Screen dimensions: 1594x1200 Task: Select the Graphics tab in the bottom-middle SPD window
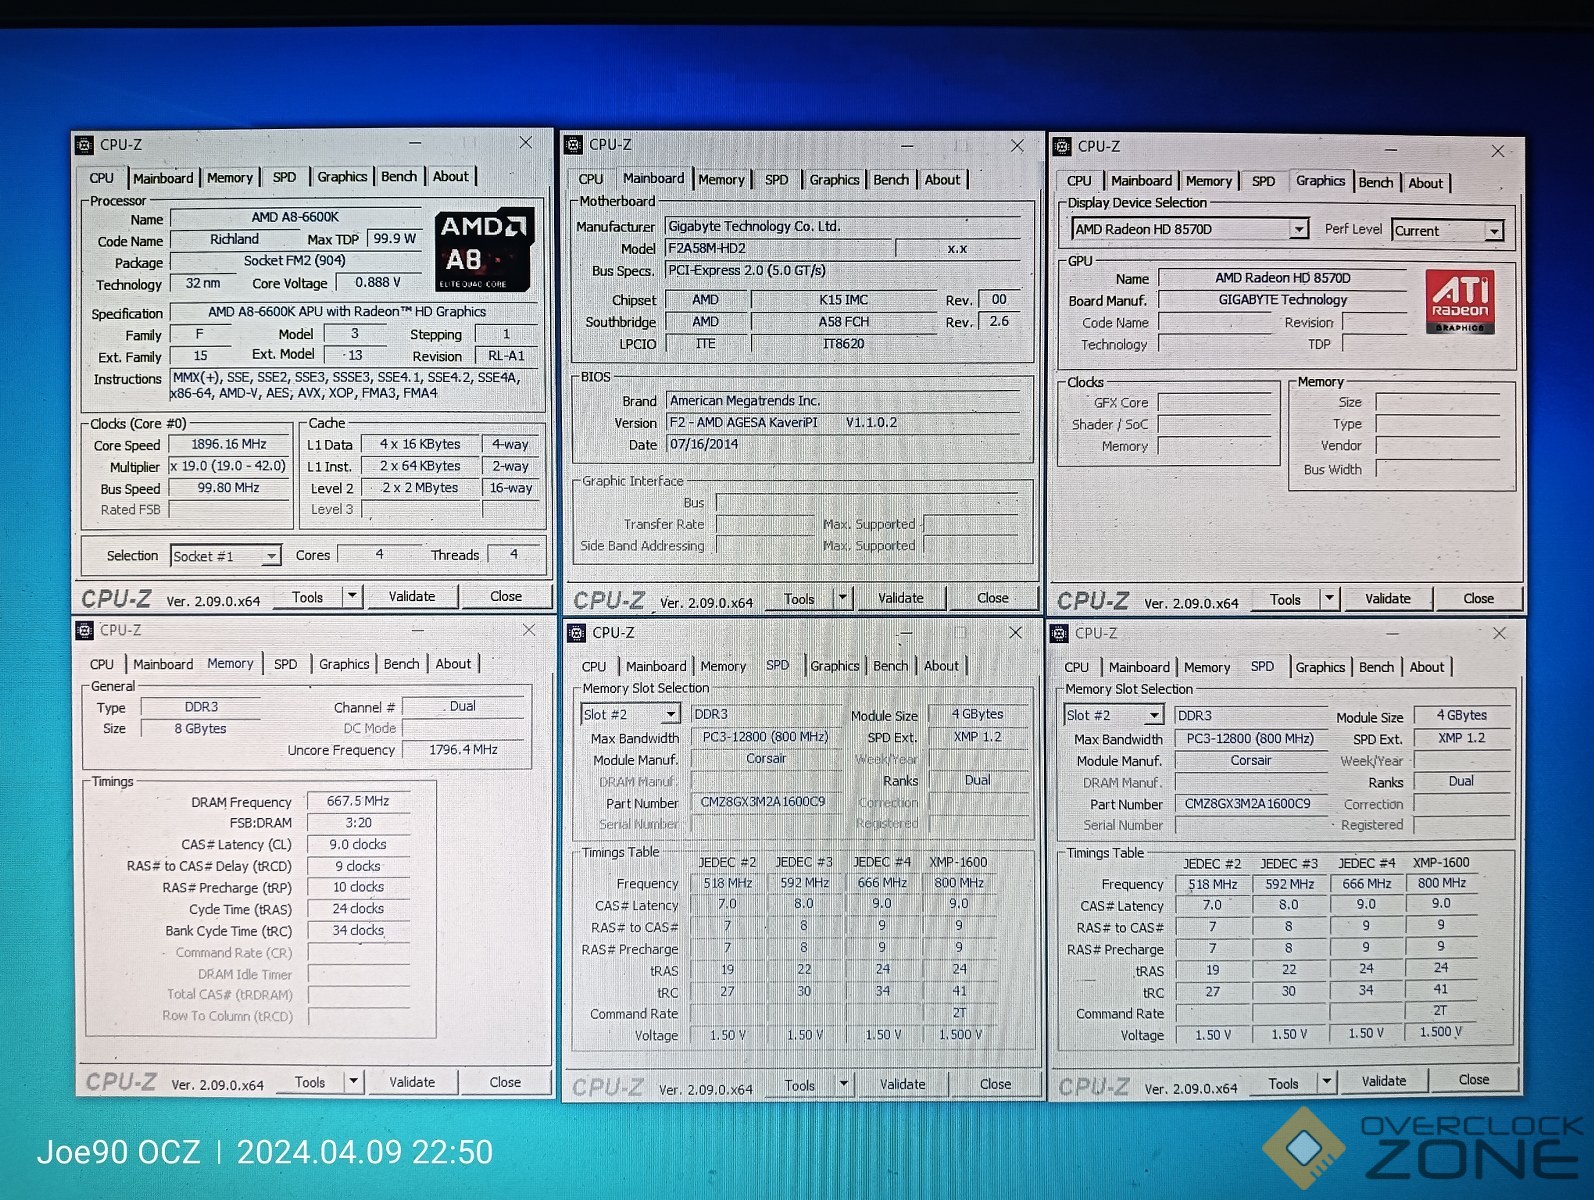tap(835, 666)
